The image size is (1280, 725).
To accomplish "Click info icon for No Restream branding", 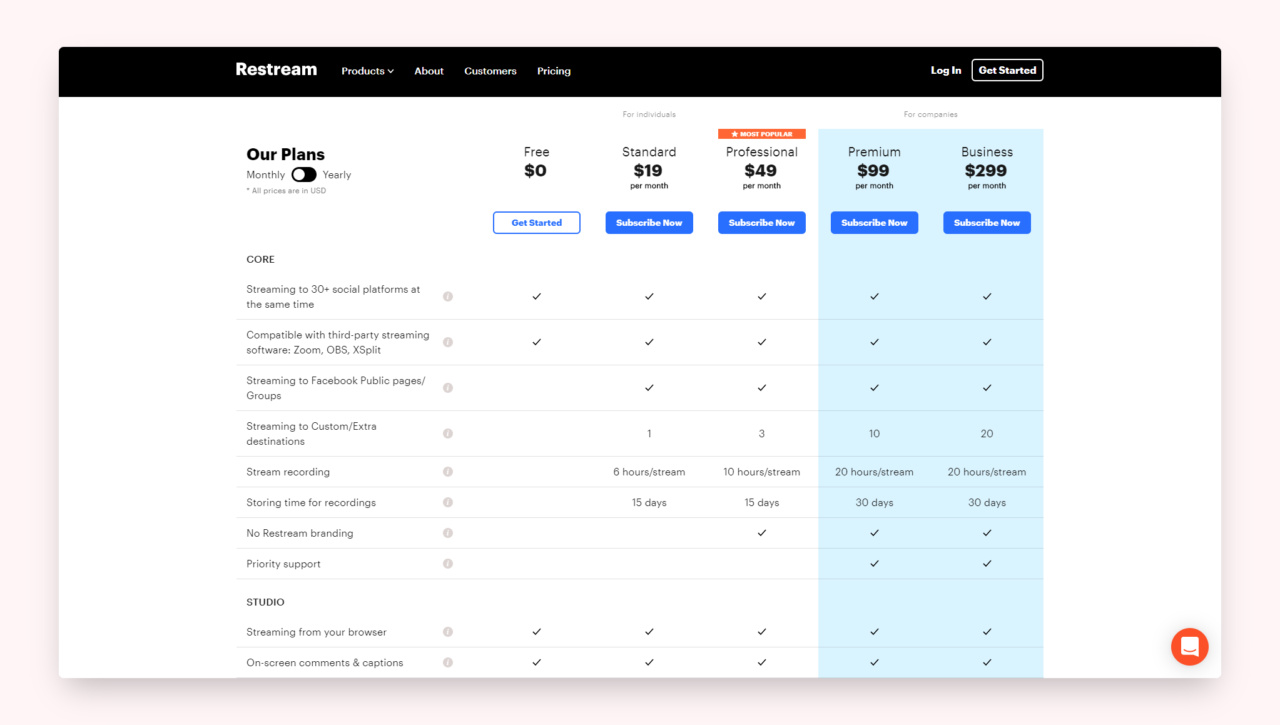I will (x=448, y=533).
